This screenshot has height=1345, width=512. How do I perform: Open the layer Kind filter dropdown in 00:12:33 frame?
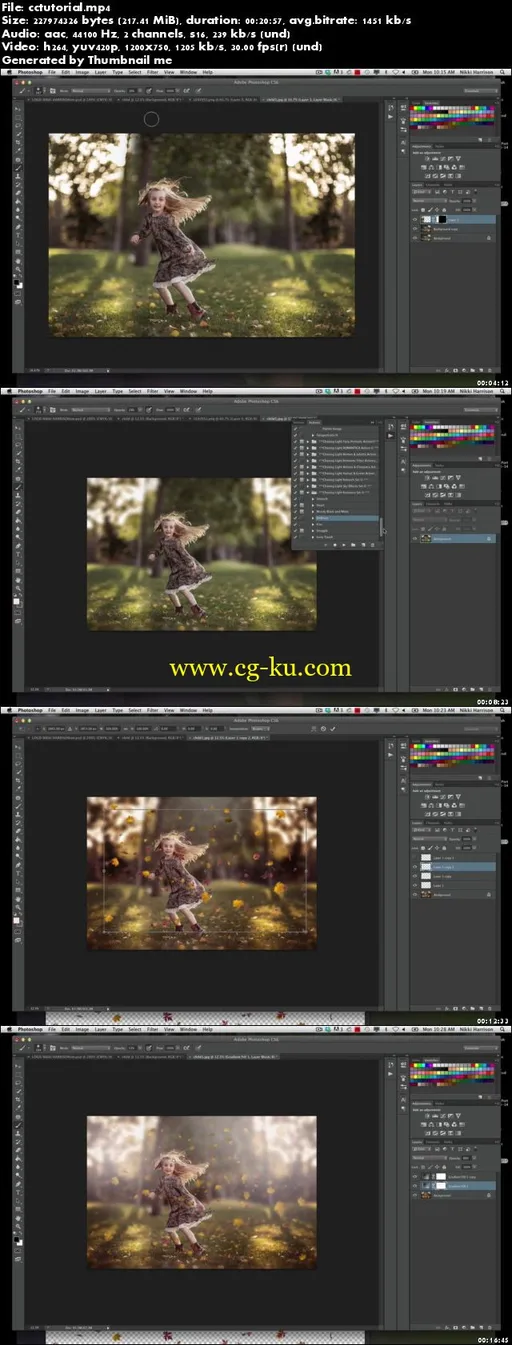[422, 830]
